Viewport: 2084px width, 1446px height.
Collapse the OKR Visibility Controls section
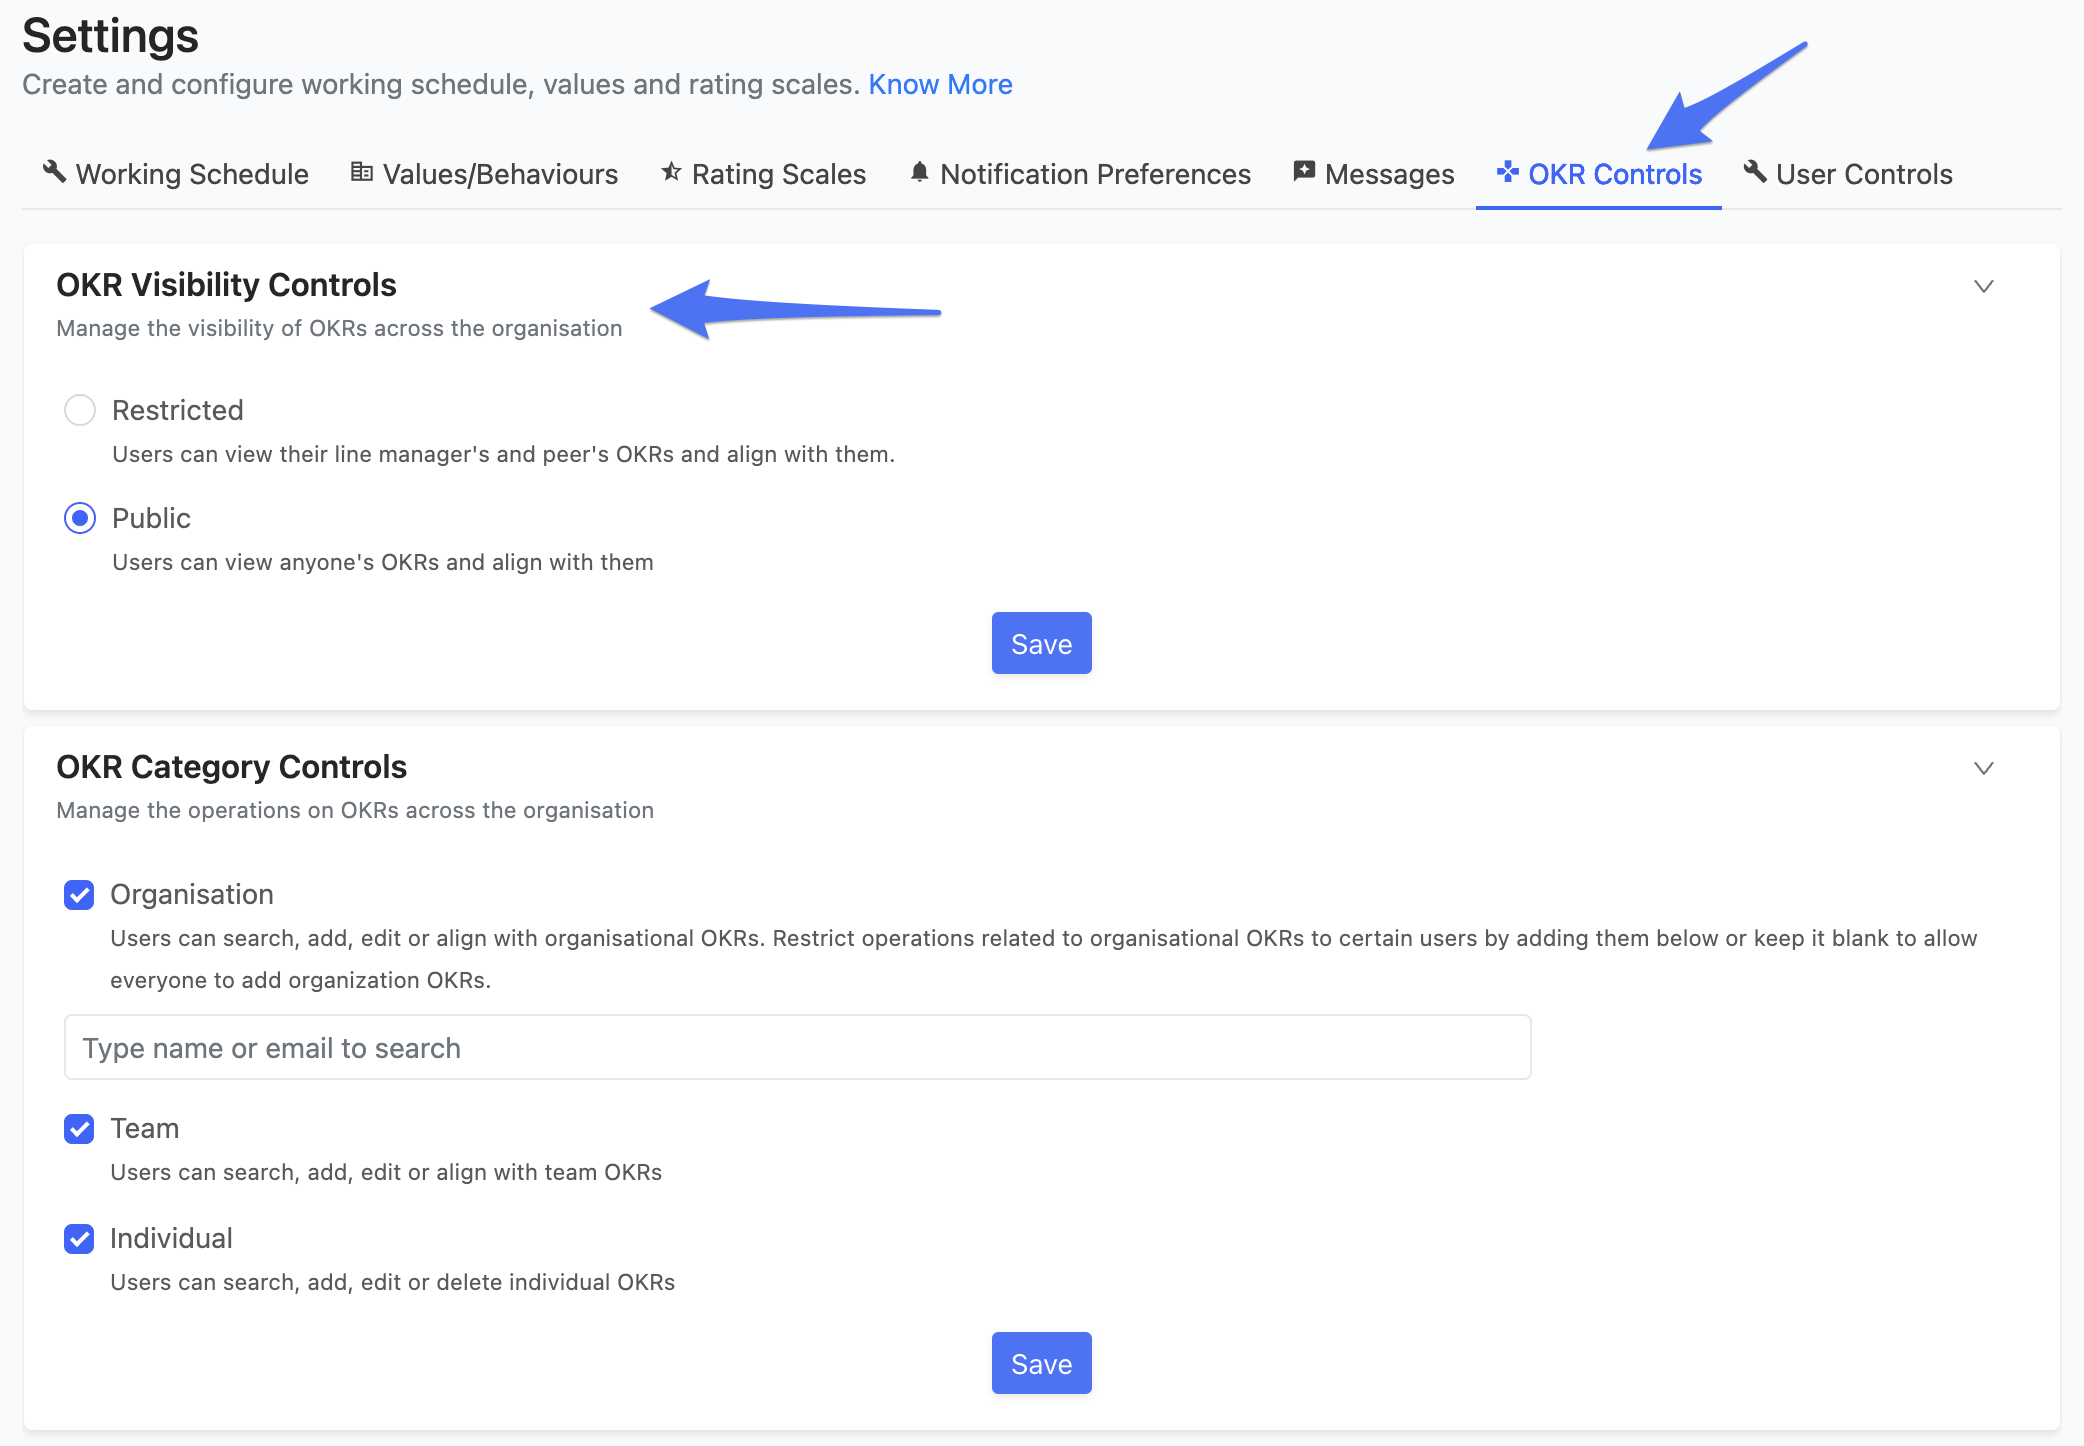click(x=1984, y=287)
